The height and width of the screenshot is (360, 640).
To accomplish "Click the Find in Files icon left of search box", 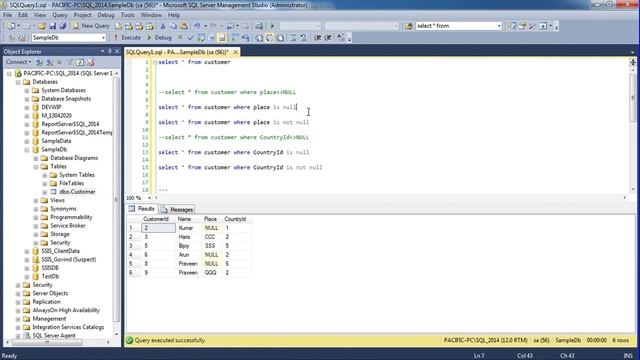I will [x=408, y=26].
